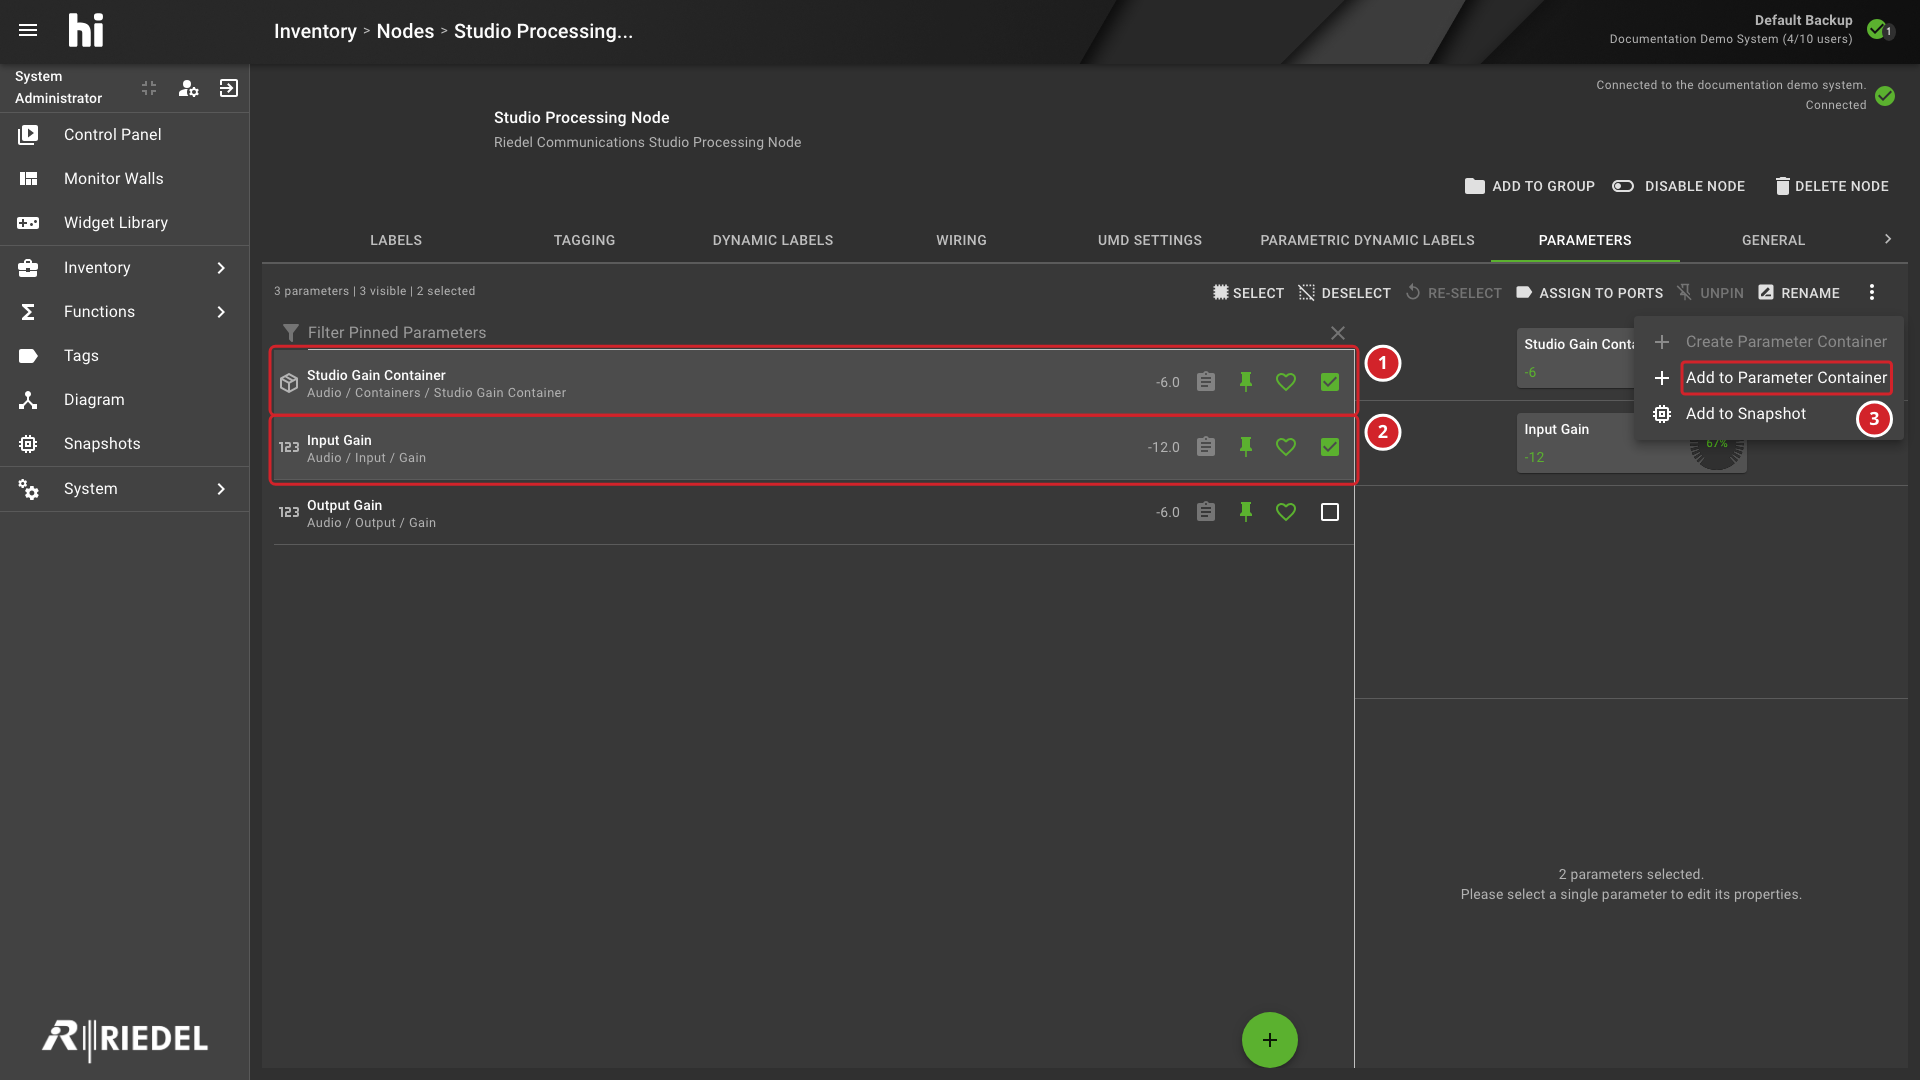Copy Output Gain value clipboard icon
The height and width of the screenshot is (1080, 1920).
pos(1206,512)
